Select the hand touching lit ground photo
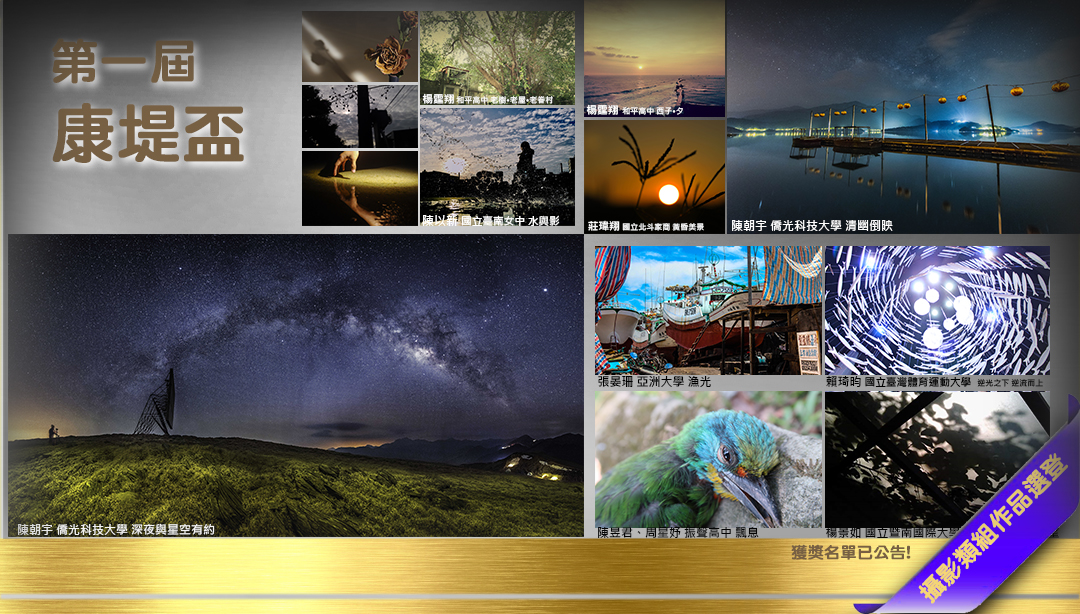The image size is (1080, 614). tap(360, 188)
